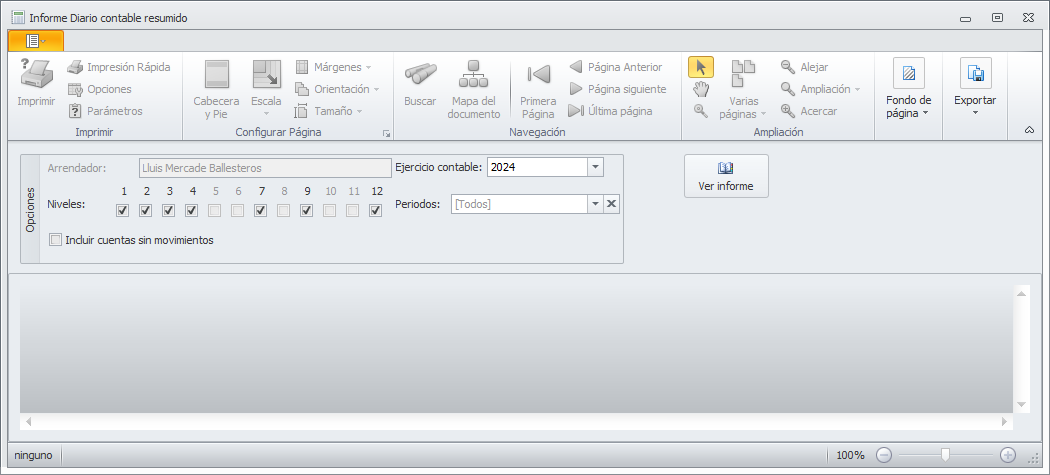This screenshot has height=475, width=1050.
Task: Click the Periodos [Todos] field
Action: [520, 204]
